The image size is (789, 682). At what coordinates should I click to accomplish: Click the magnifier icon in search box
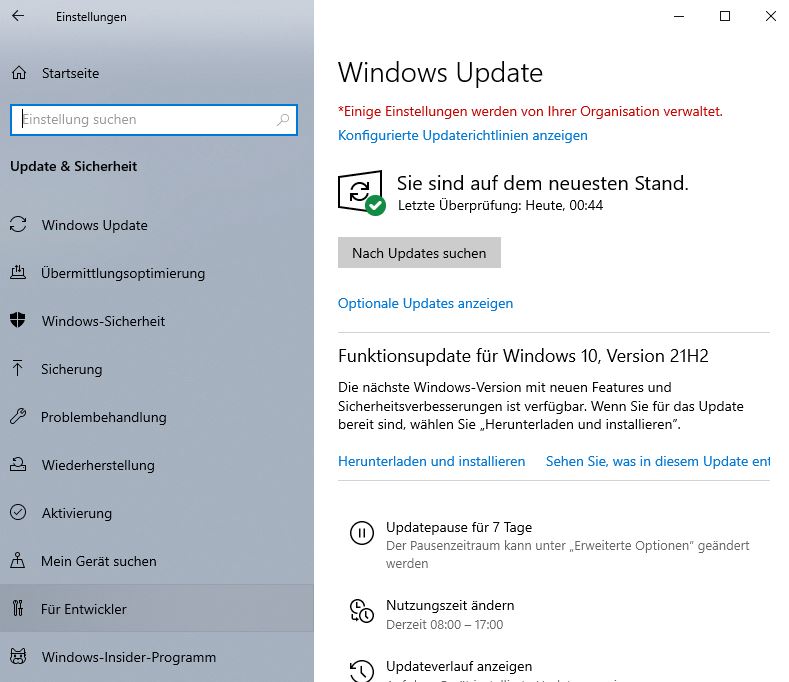[283, 120]
